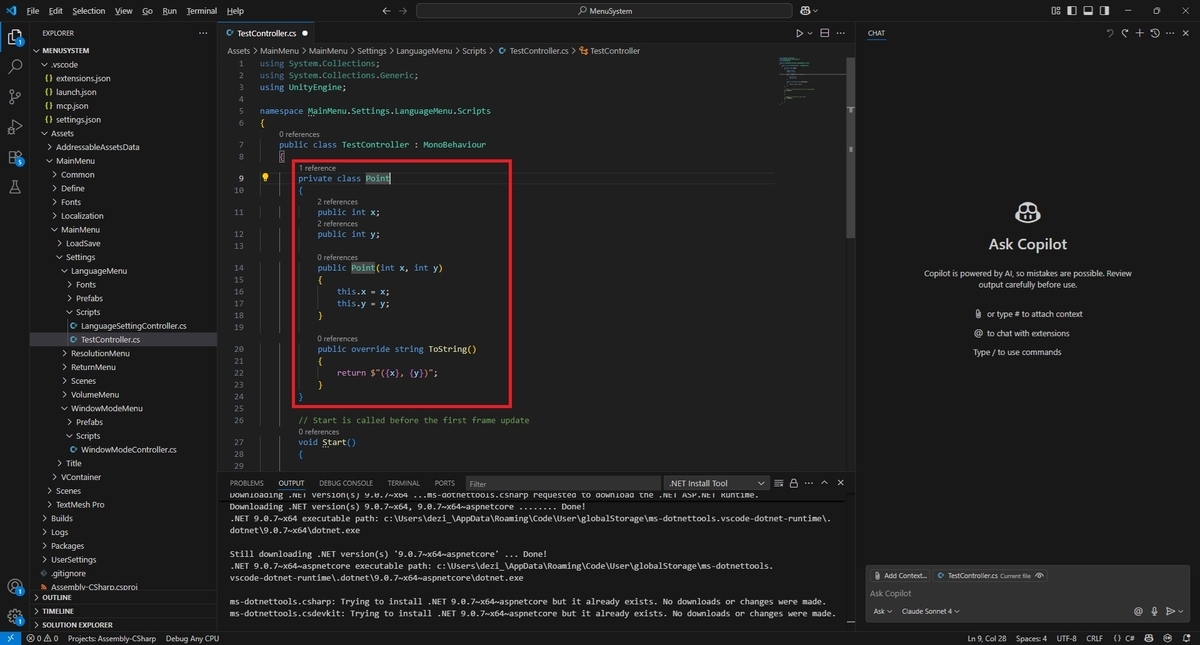The image size is (1200, 645).
Task: Open editor More Actions ellipsis
Action: pos(840,33)
